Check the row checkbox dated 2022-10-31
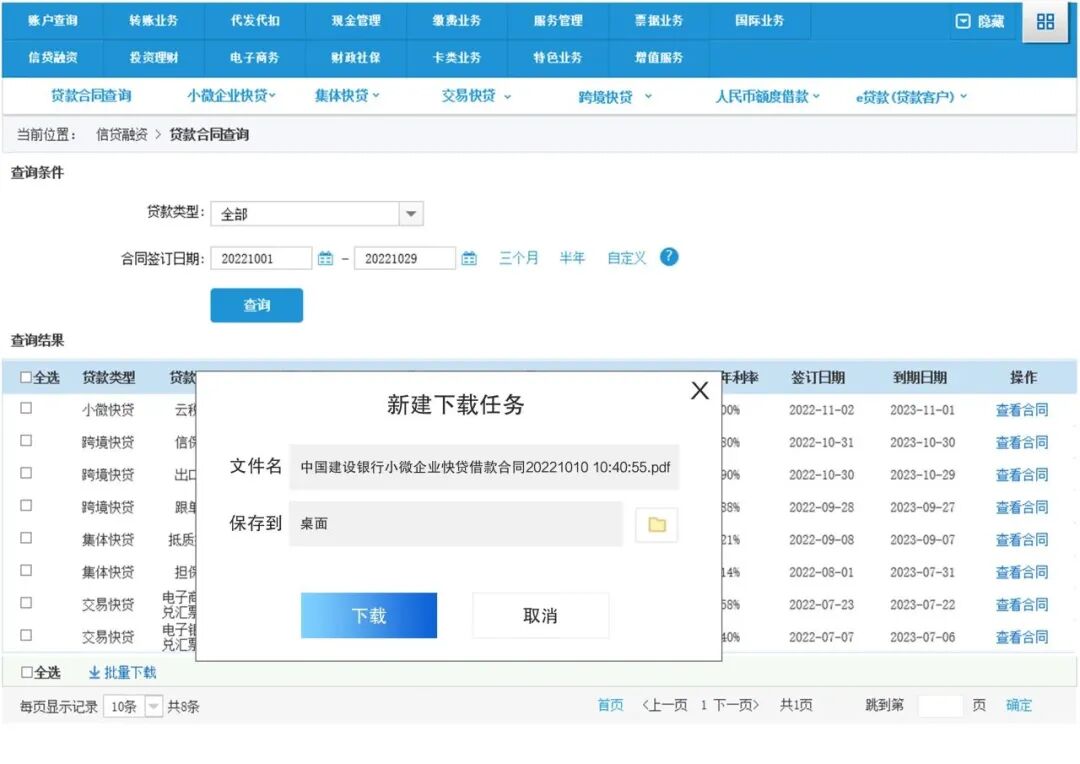Screen dimensions: 1080x764 pyautogui.click(x=26, y=440)
